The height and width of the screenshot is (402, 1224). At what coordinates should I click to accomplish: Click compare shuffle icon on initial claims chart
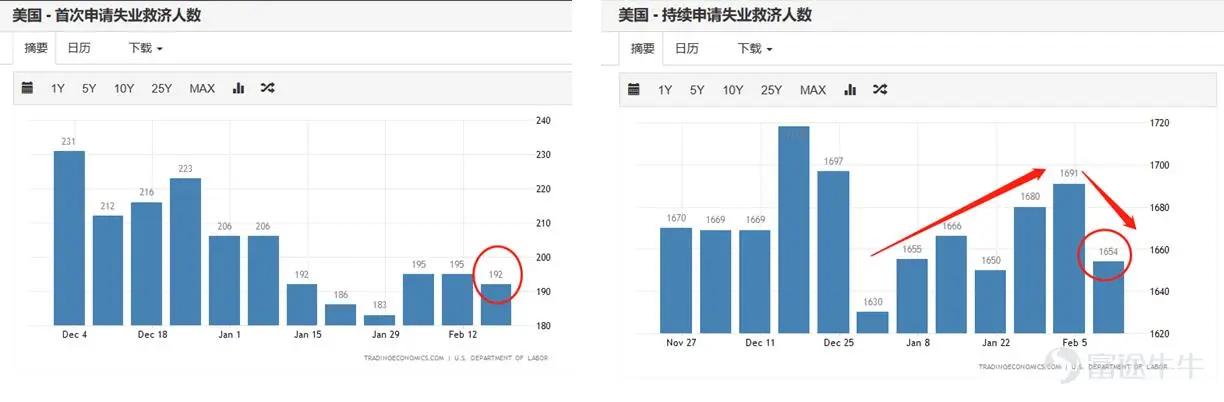(267, 89)
